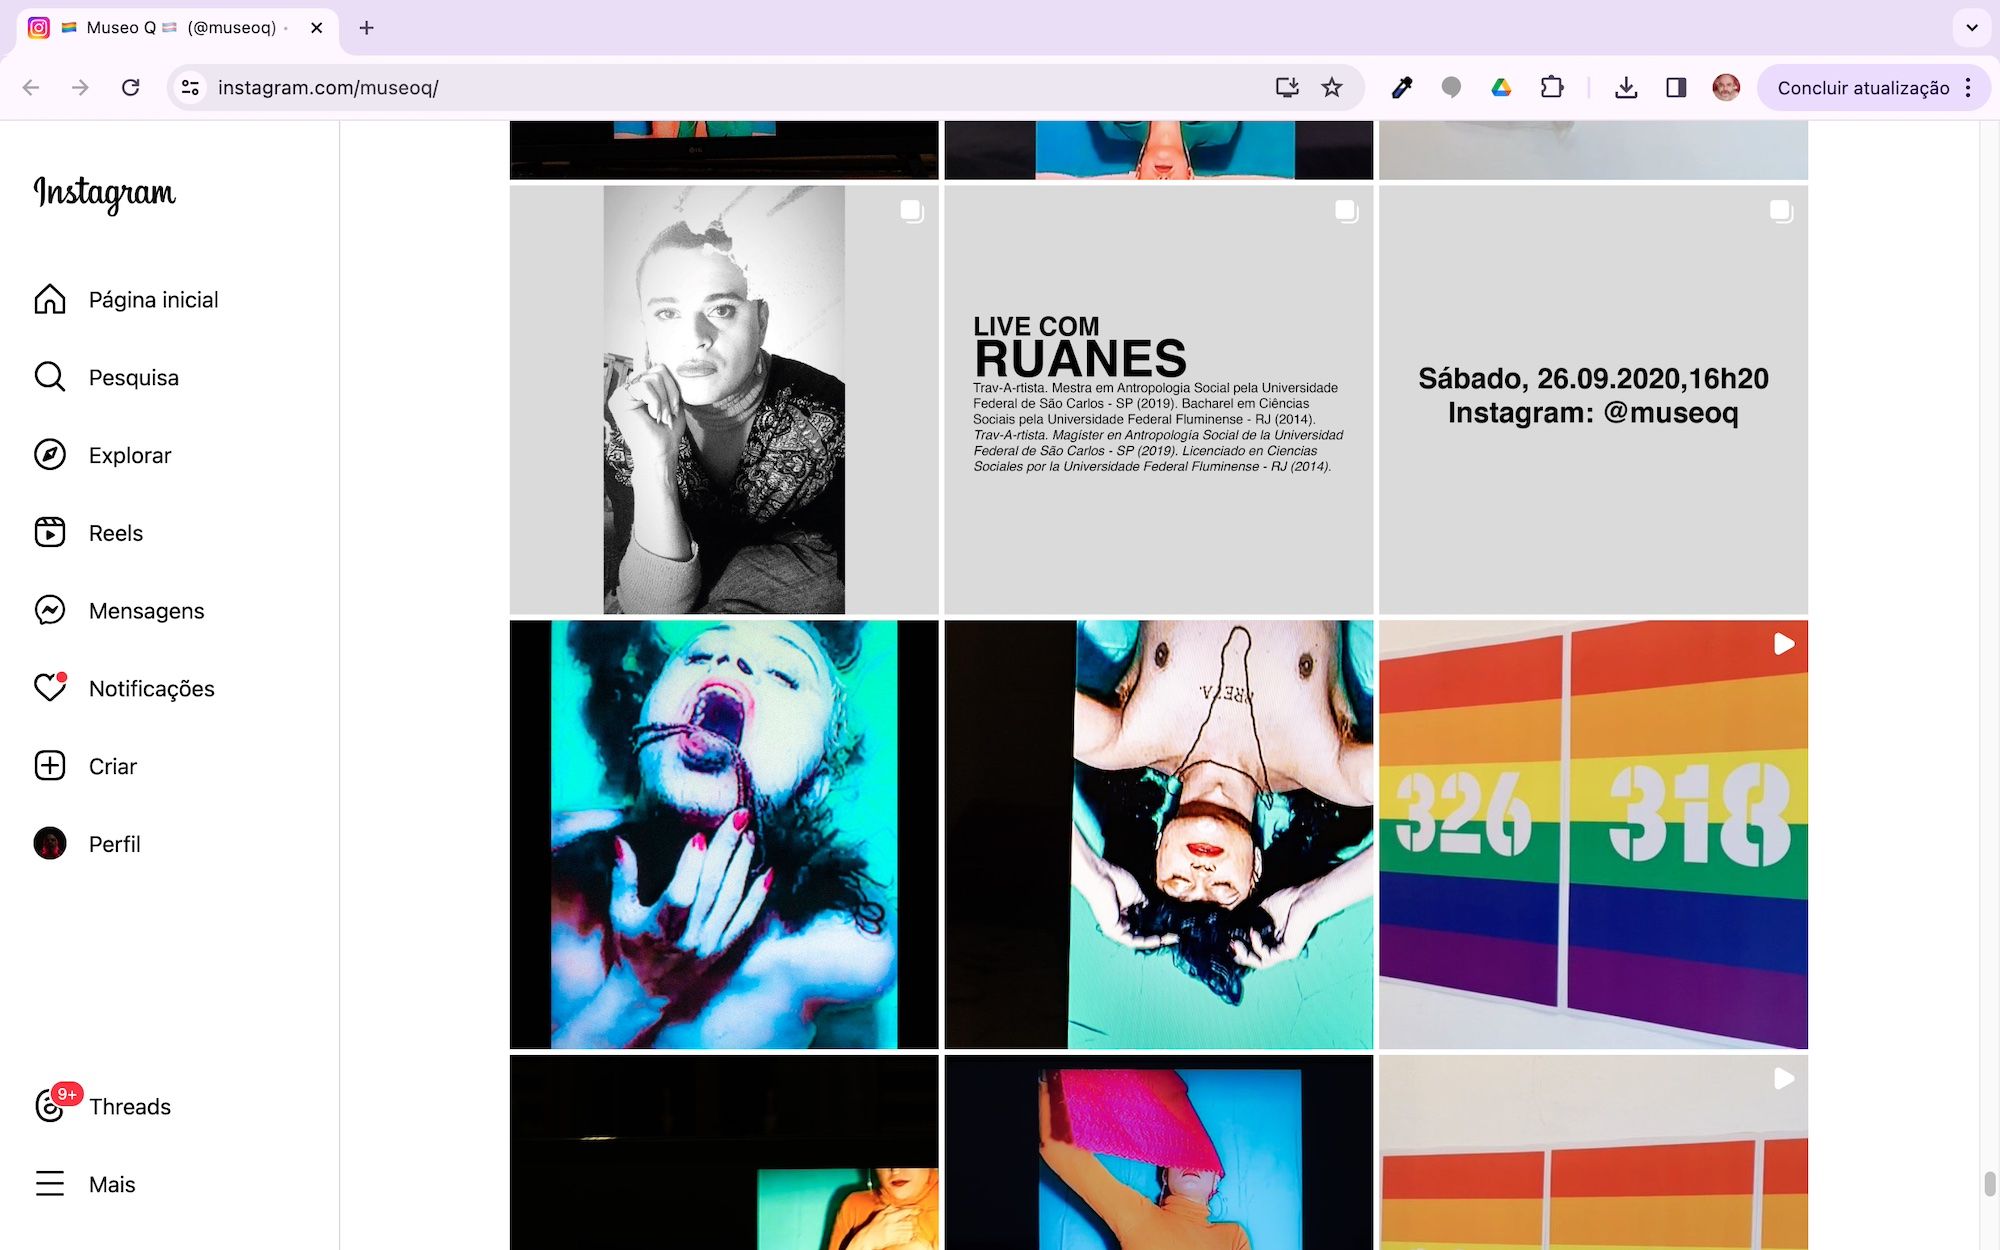Screen dimensions: 2000x1250
Task: Open the LIVE COM RUANES post
Action: coord(1158,400)
